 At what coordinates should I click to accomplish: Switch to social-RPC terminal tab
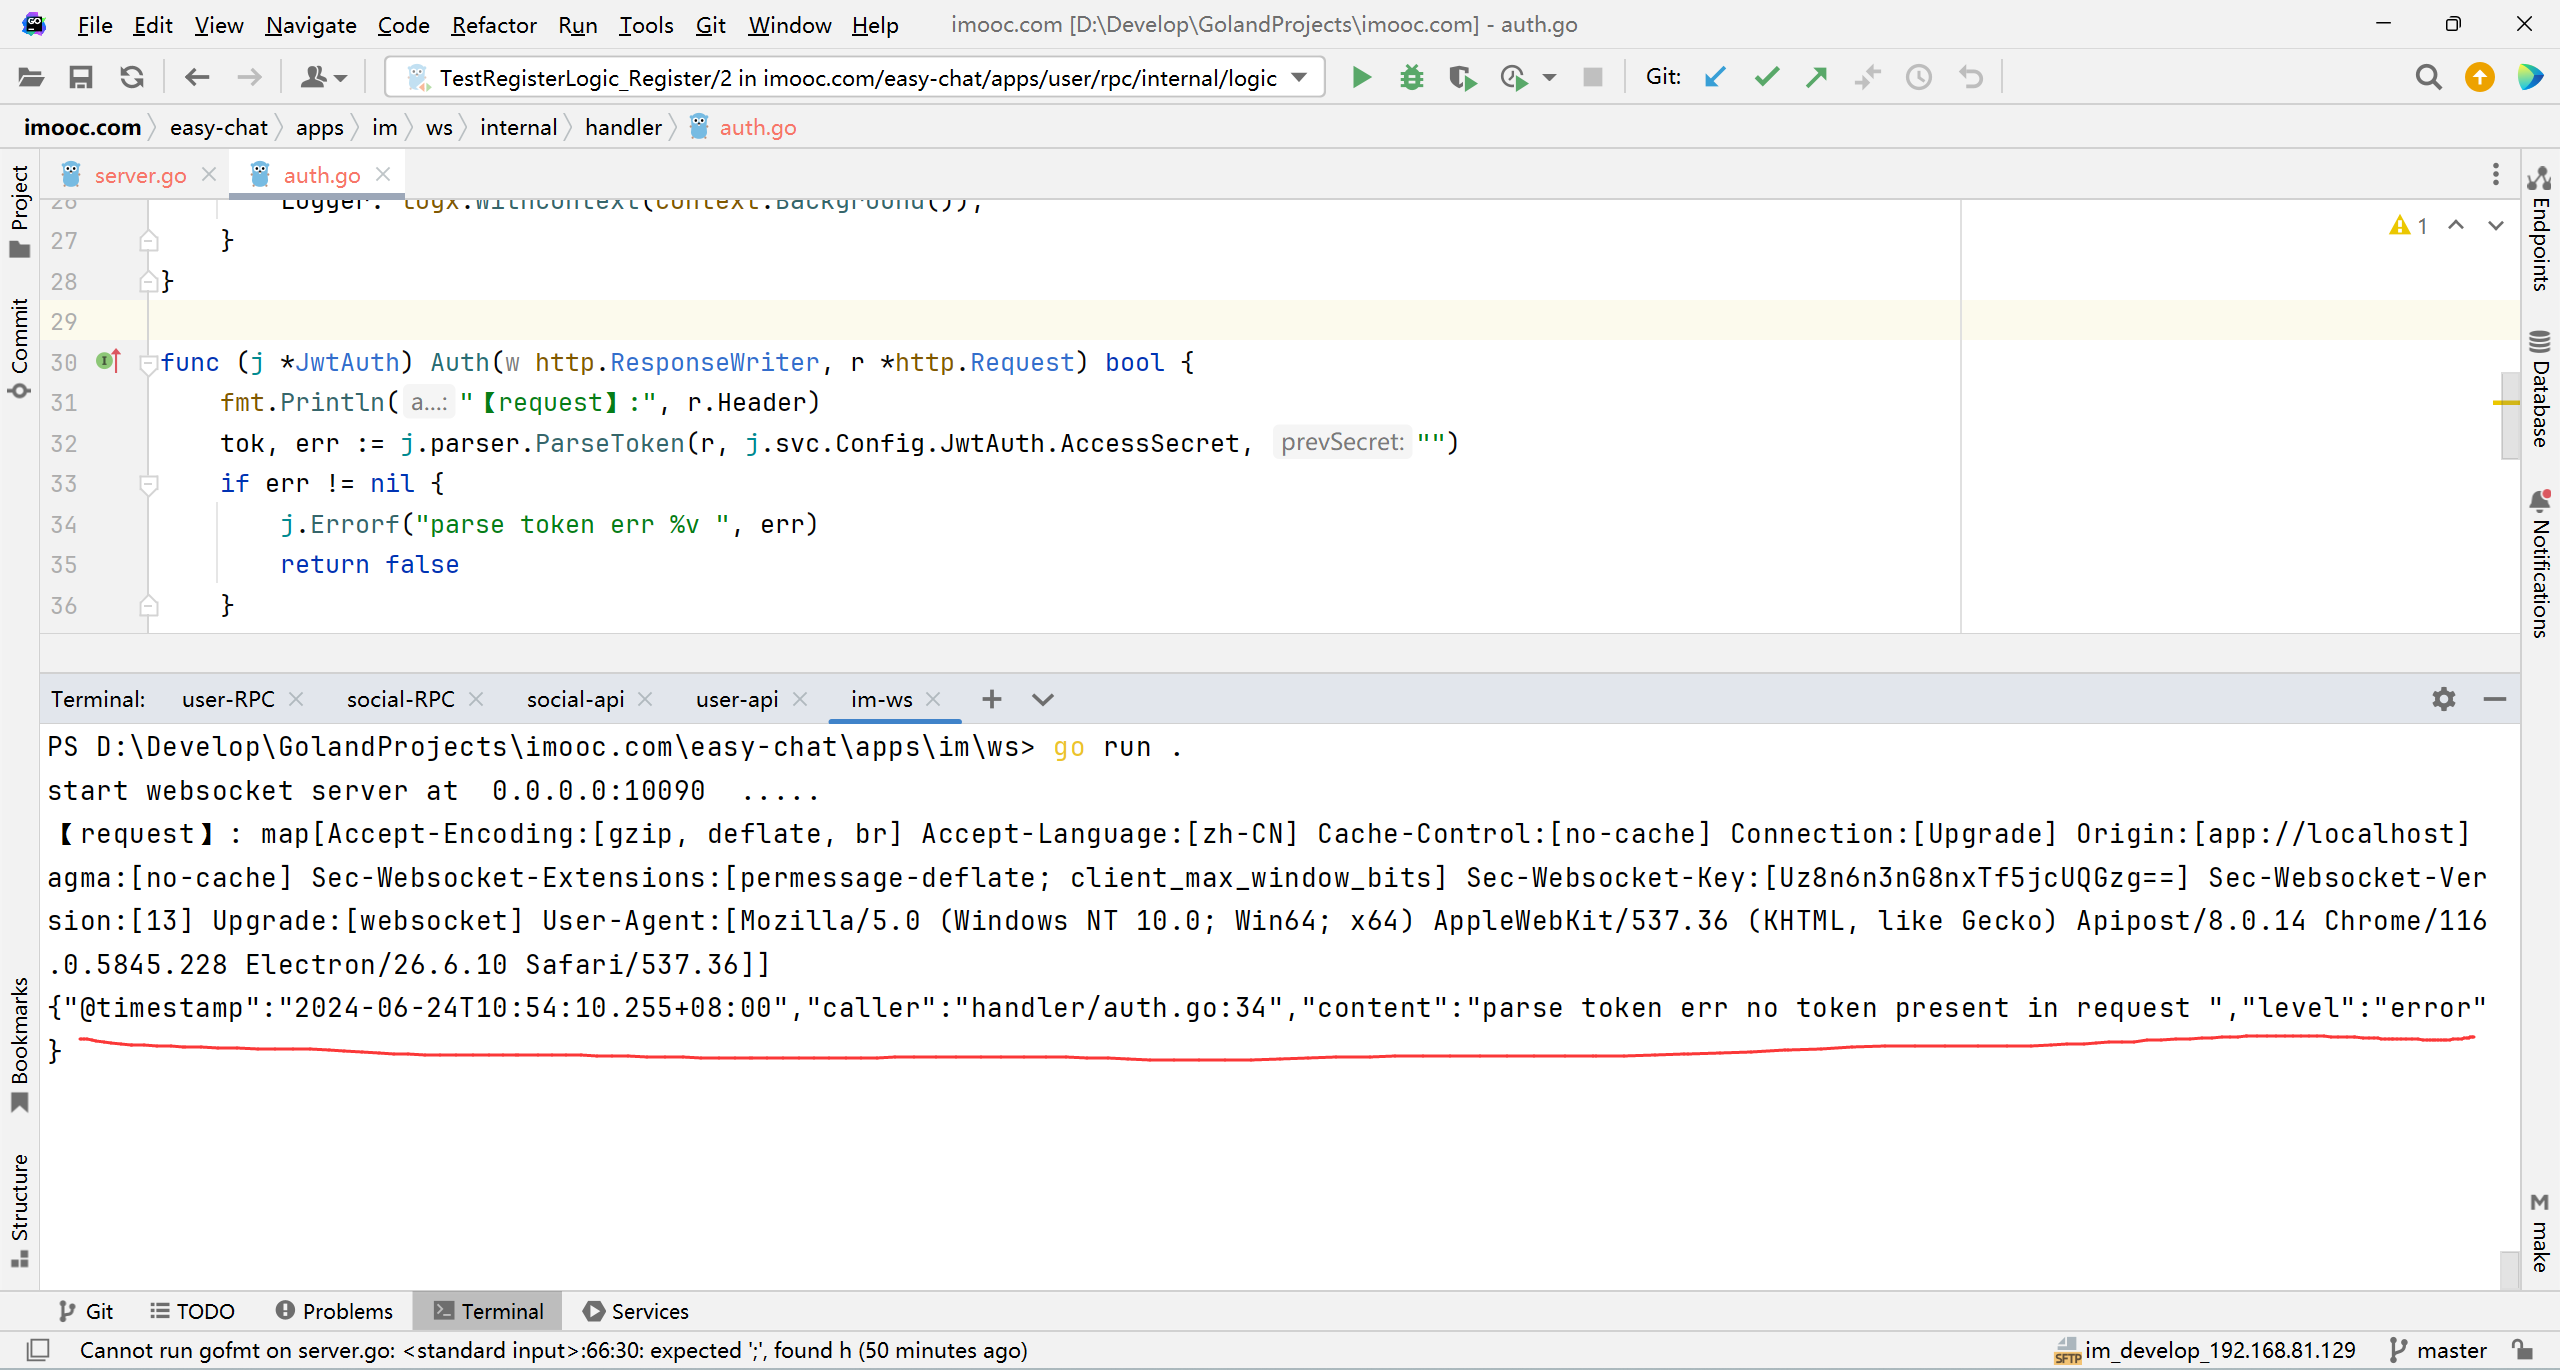400,699
